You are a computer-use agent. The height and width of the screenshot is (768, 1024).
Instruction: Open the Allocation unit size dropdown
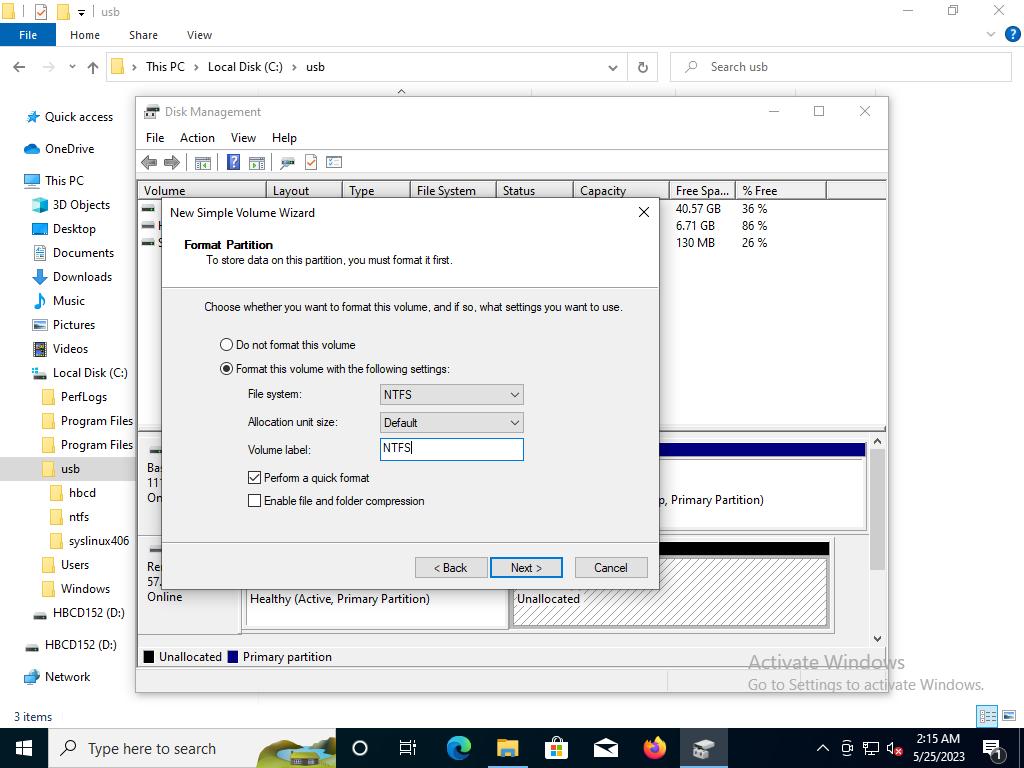451,423
